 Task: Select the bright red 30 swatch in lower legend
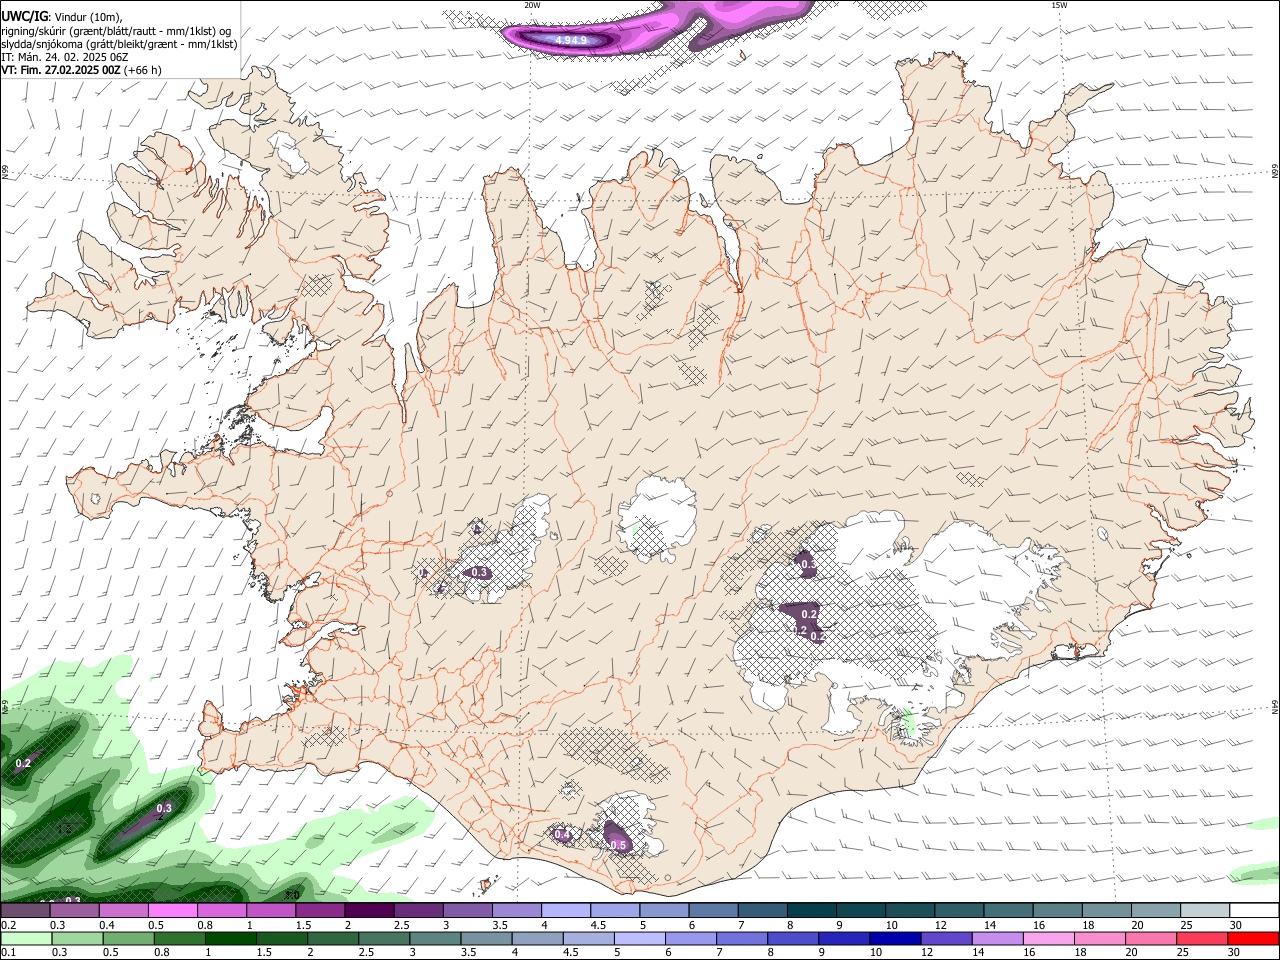pos(1253,939)
